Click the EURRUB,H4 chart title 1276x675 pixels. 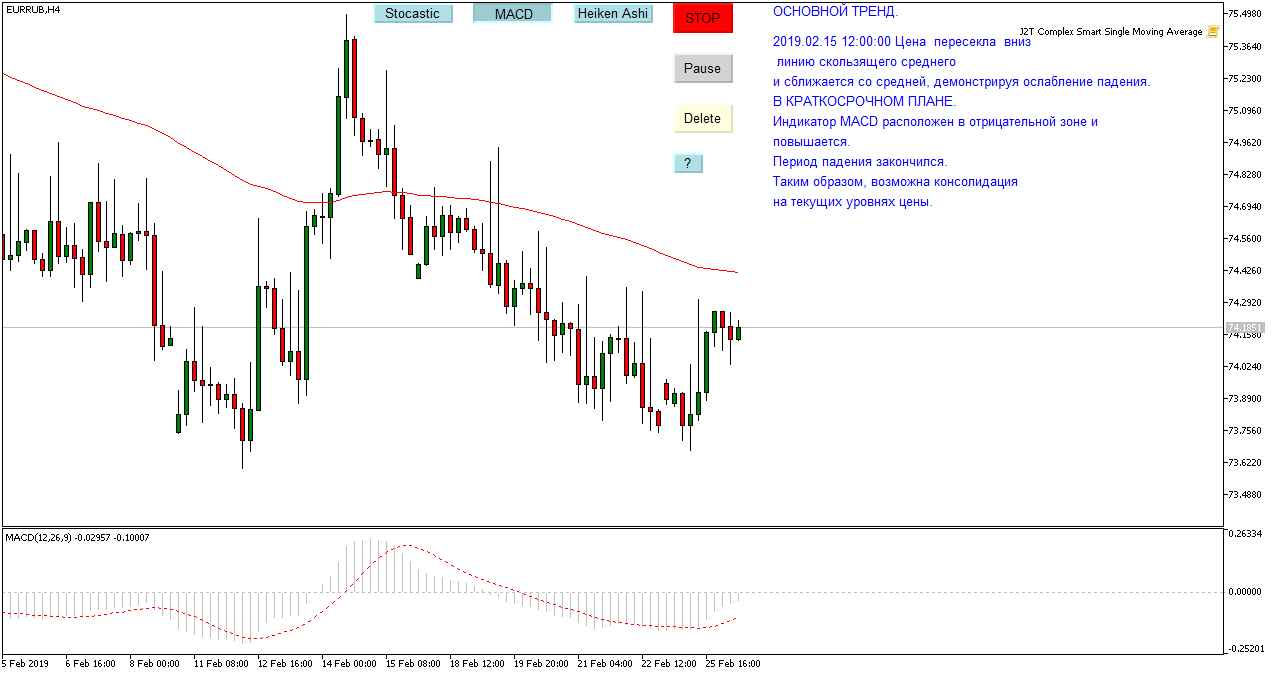point(31,9)
